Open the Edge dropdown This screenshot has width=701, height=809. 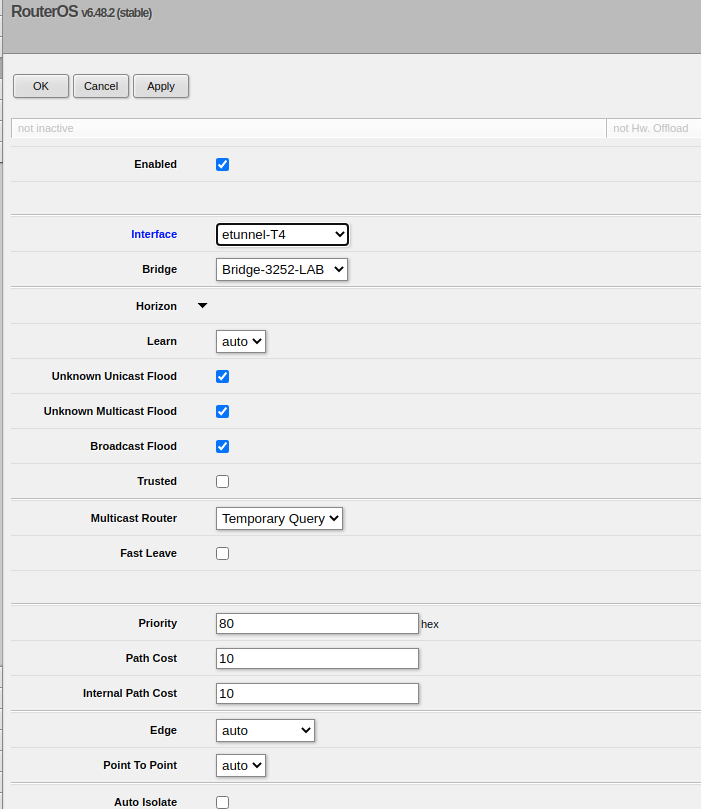point(265,730)
